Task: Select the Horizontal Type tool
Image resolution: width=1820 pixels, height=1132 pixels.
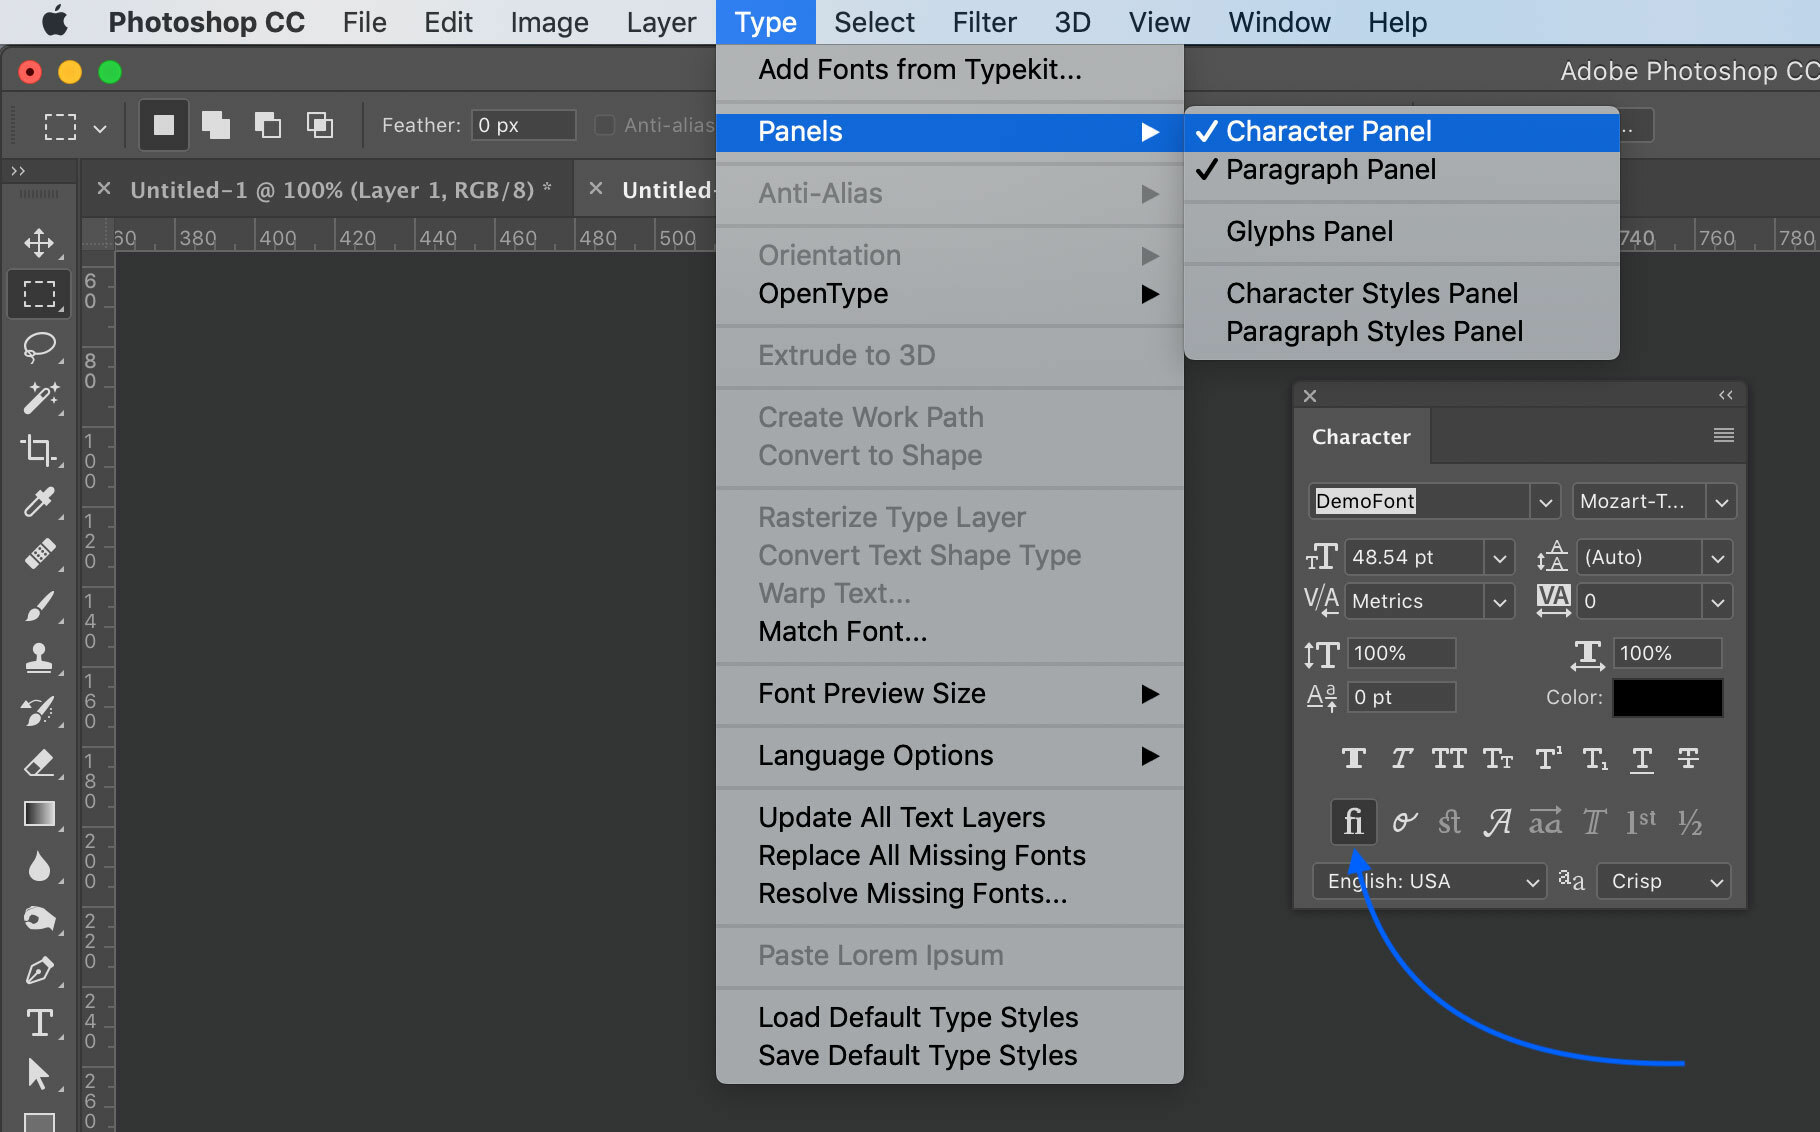Action: [39, 1022]
